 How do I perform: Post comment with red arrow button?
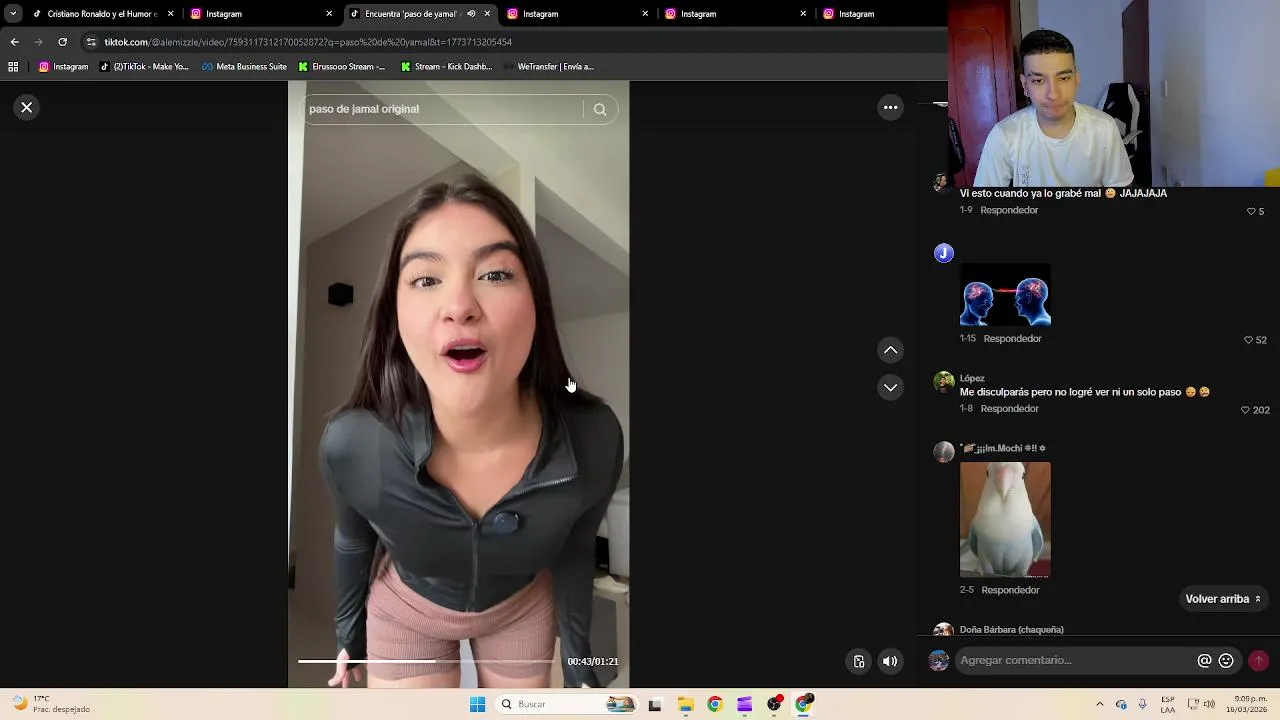1258,660
